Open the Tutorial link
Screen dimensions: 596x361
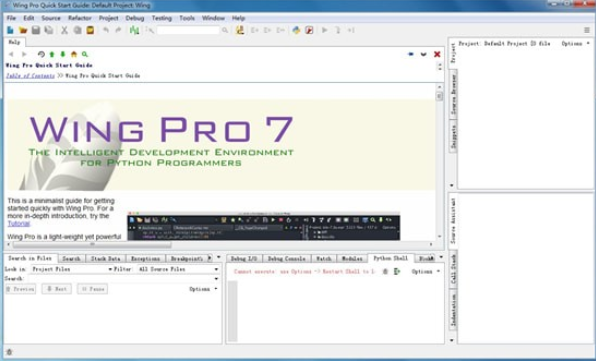pyautogui.click(x=19, y=223)
